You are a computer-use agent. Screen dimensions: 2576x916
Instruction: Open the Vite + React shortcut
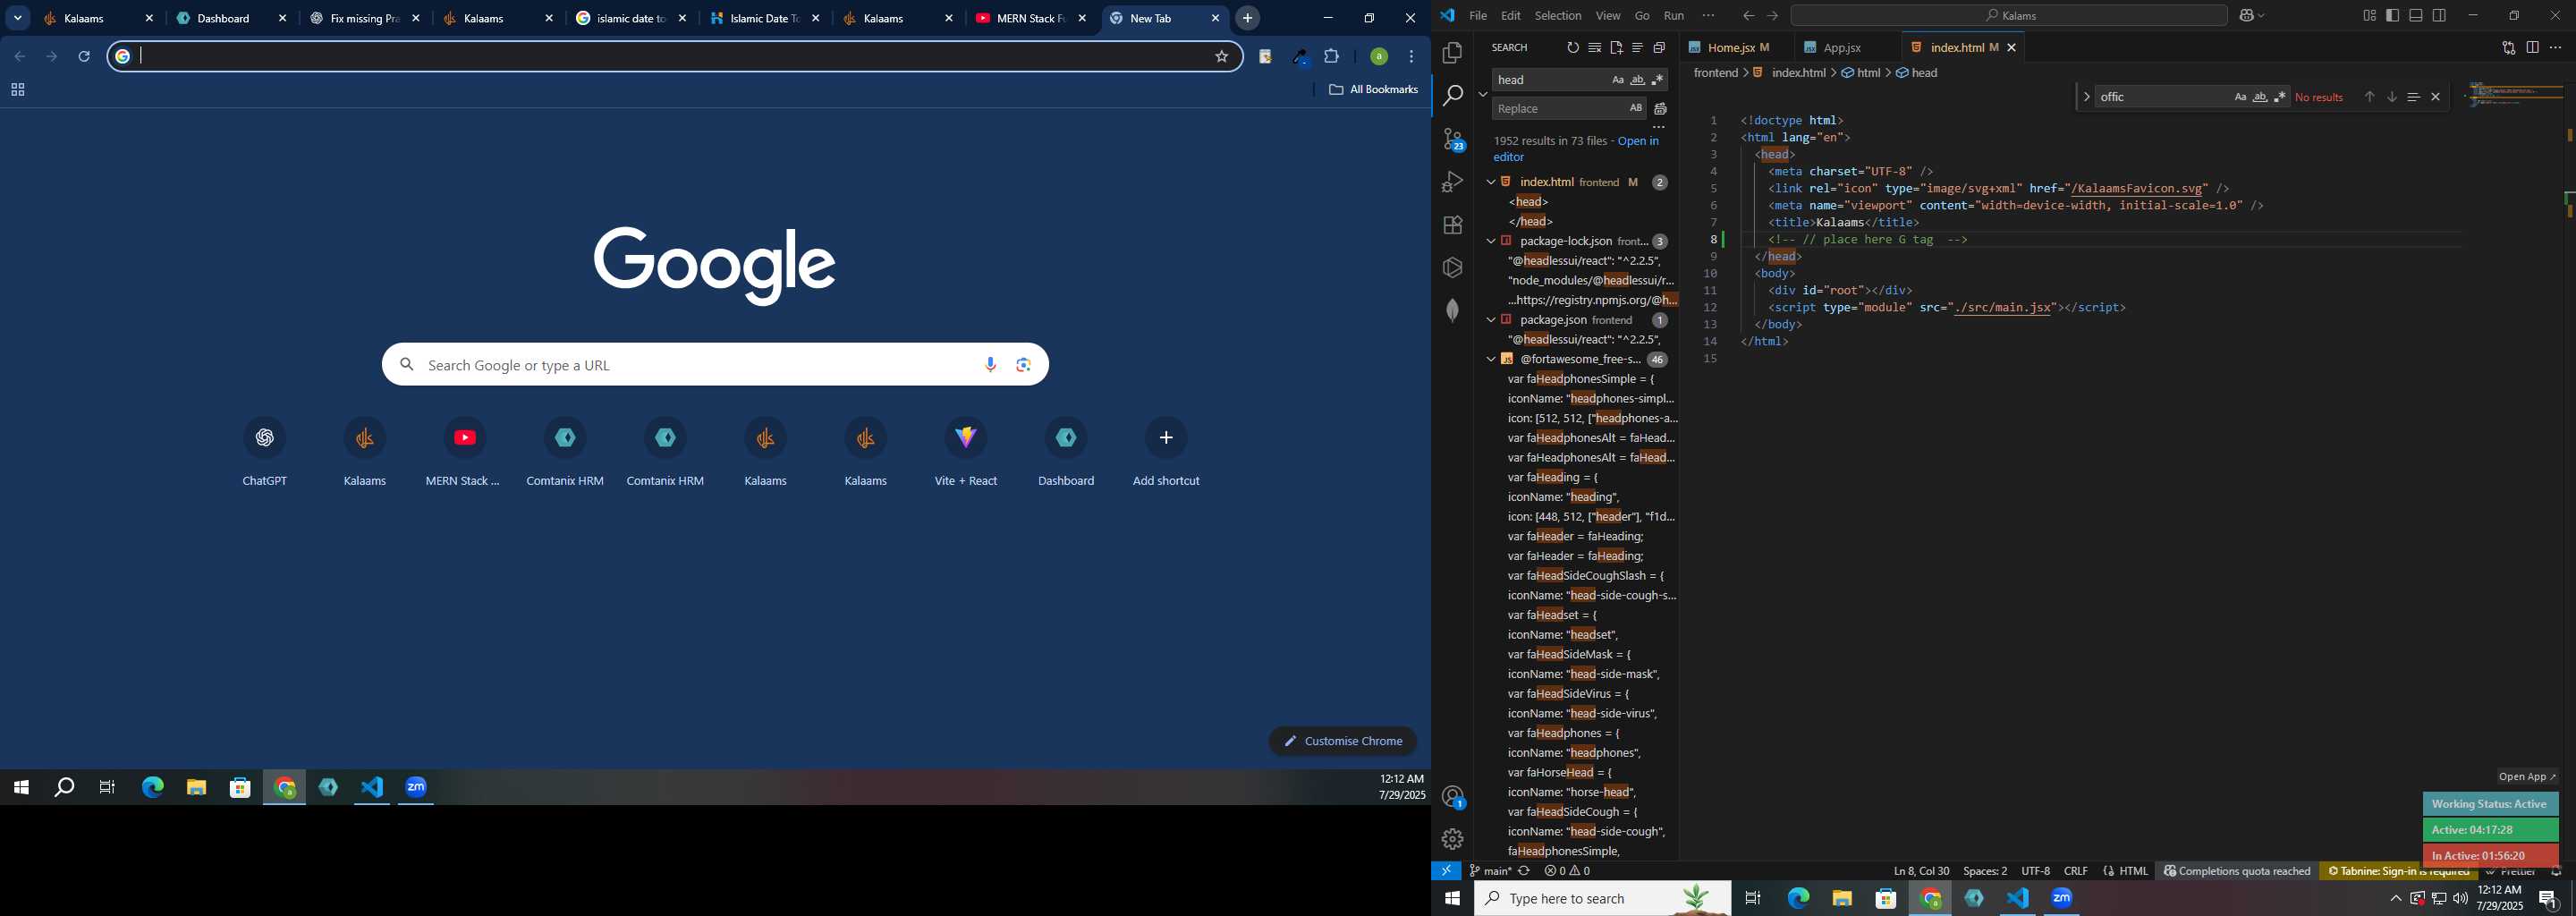[x=966, y=451]
